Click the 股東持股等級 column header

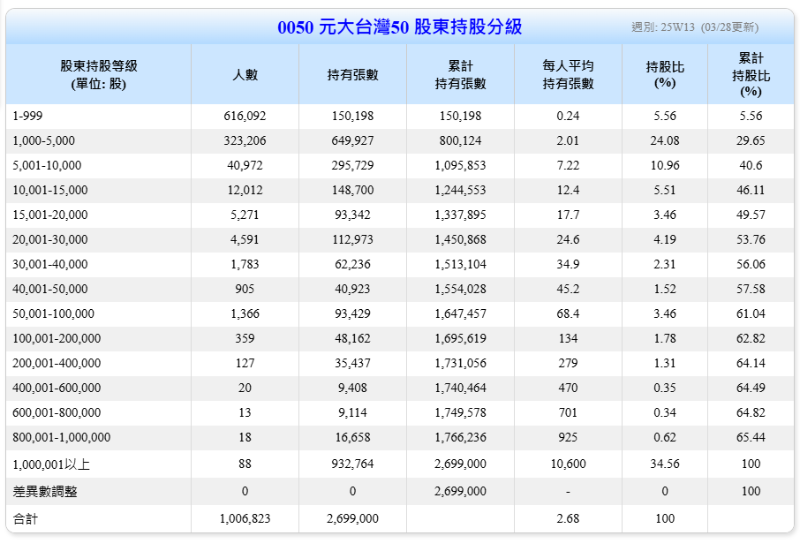[98, 74]
